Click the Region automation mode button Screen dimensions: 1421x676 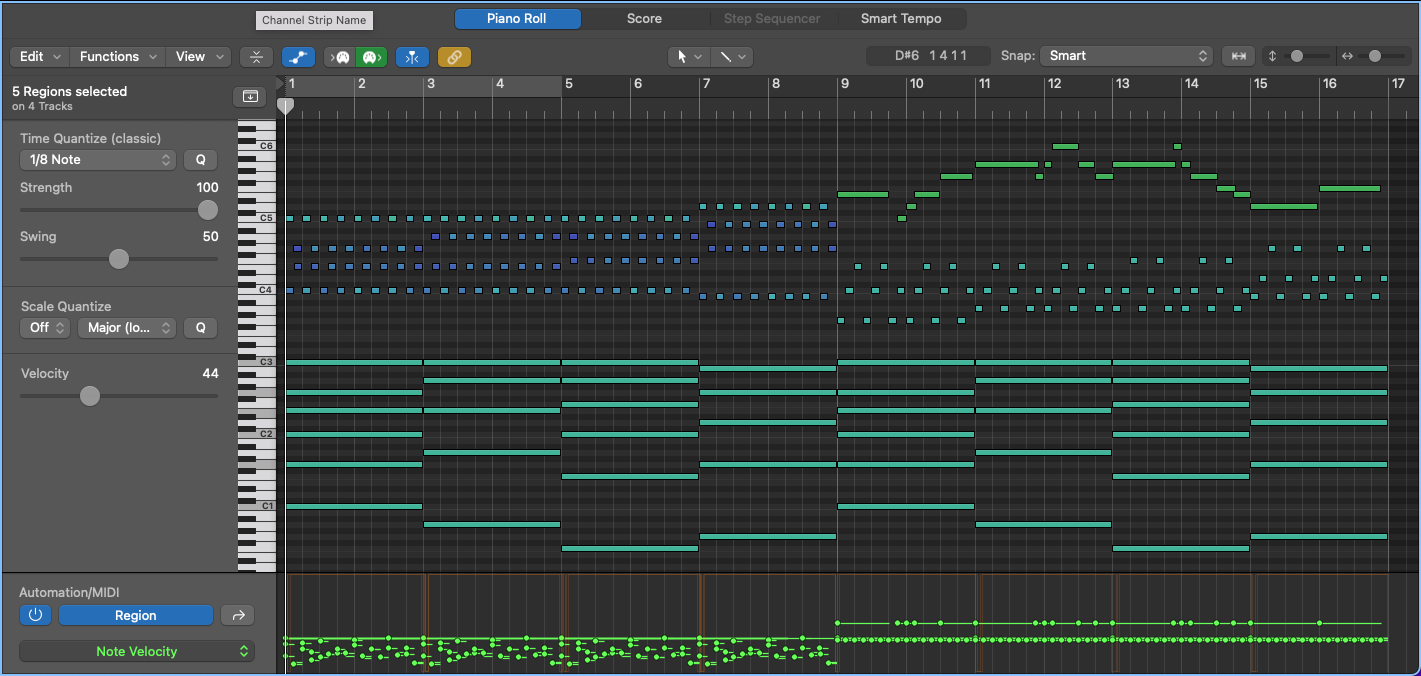pos(135,615)
